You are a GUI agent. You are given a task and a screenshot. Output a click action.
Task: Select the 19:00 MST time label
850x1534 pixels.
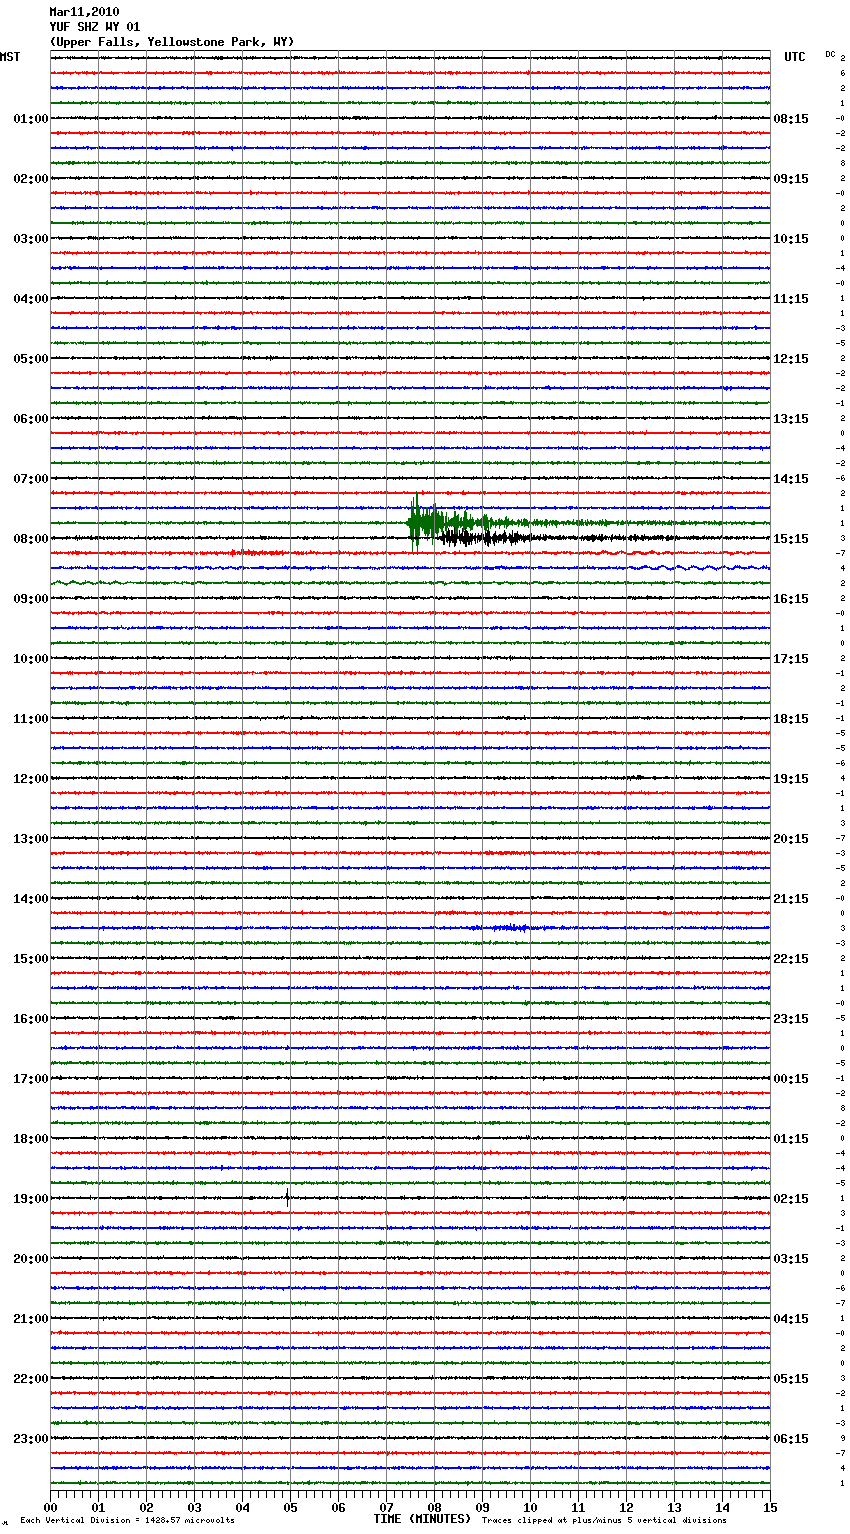click(31, 1199)
